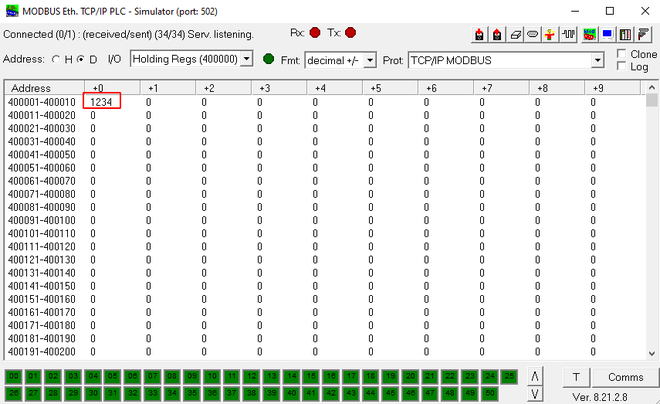
Task: Open serial port connector settings icon
Action: (x=532, y=34)
